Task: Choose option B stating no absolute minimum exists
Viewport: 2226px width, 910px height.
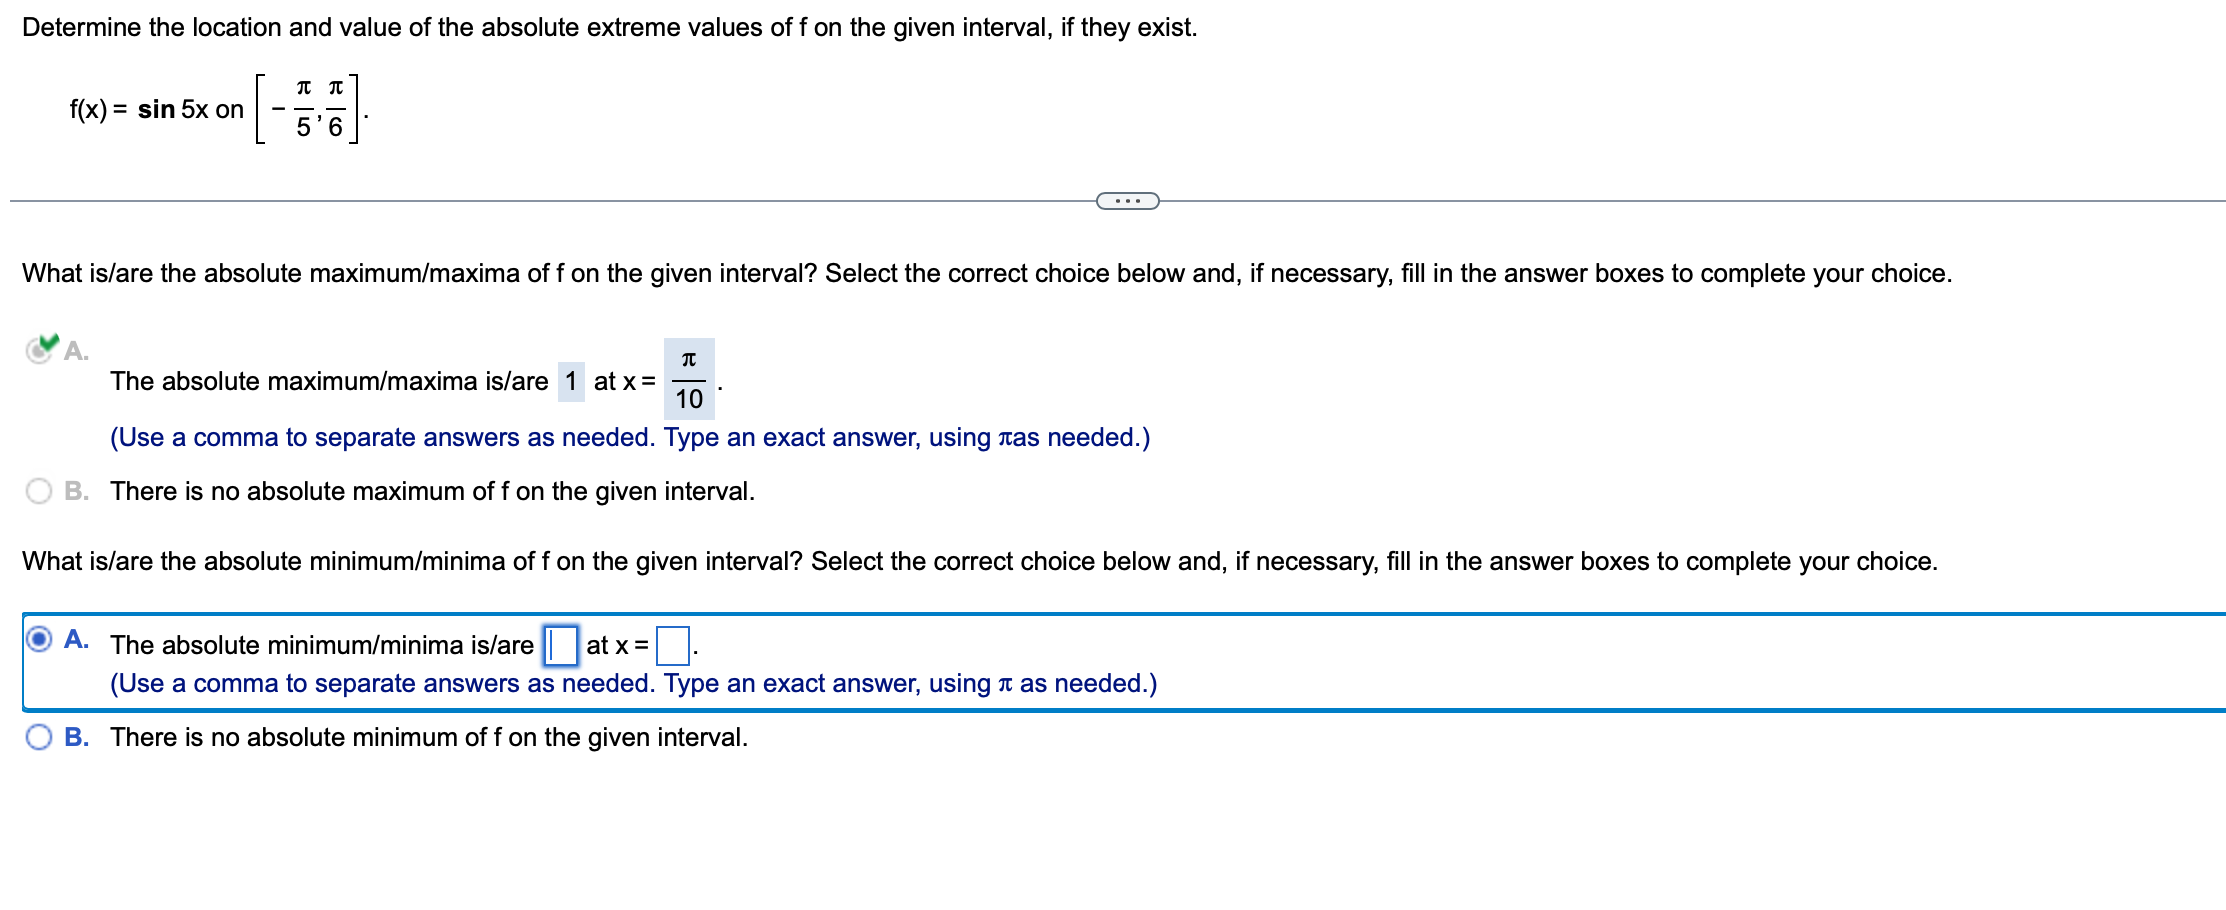Action: [38, 737]
